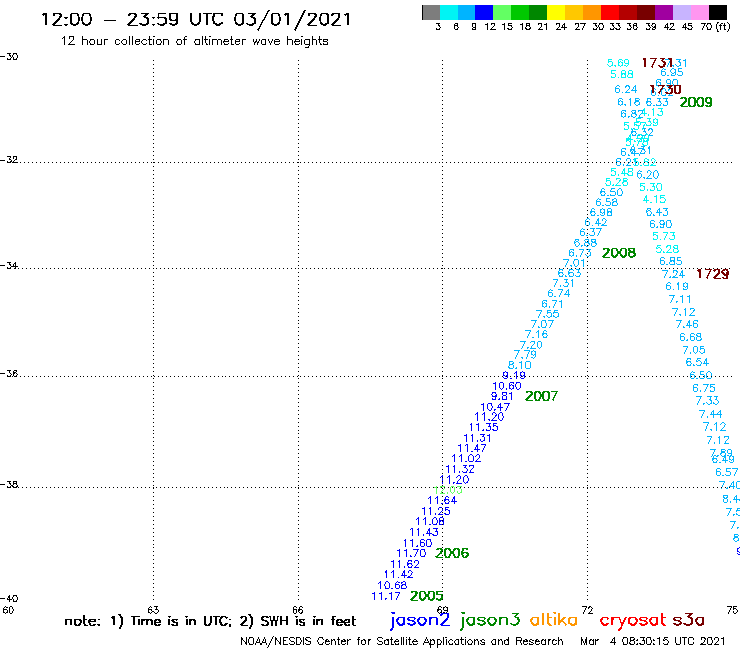Click the s3a satellite legend label

tap(689, 620)
